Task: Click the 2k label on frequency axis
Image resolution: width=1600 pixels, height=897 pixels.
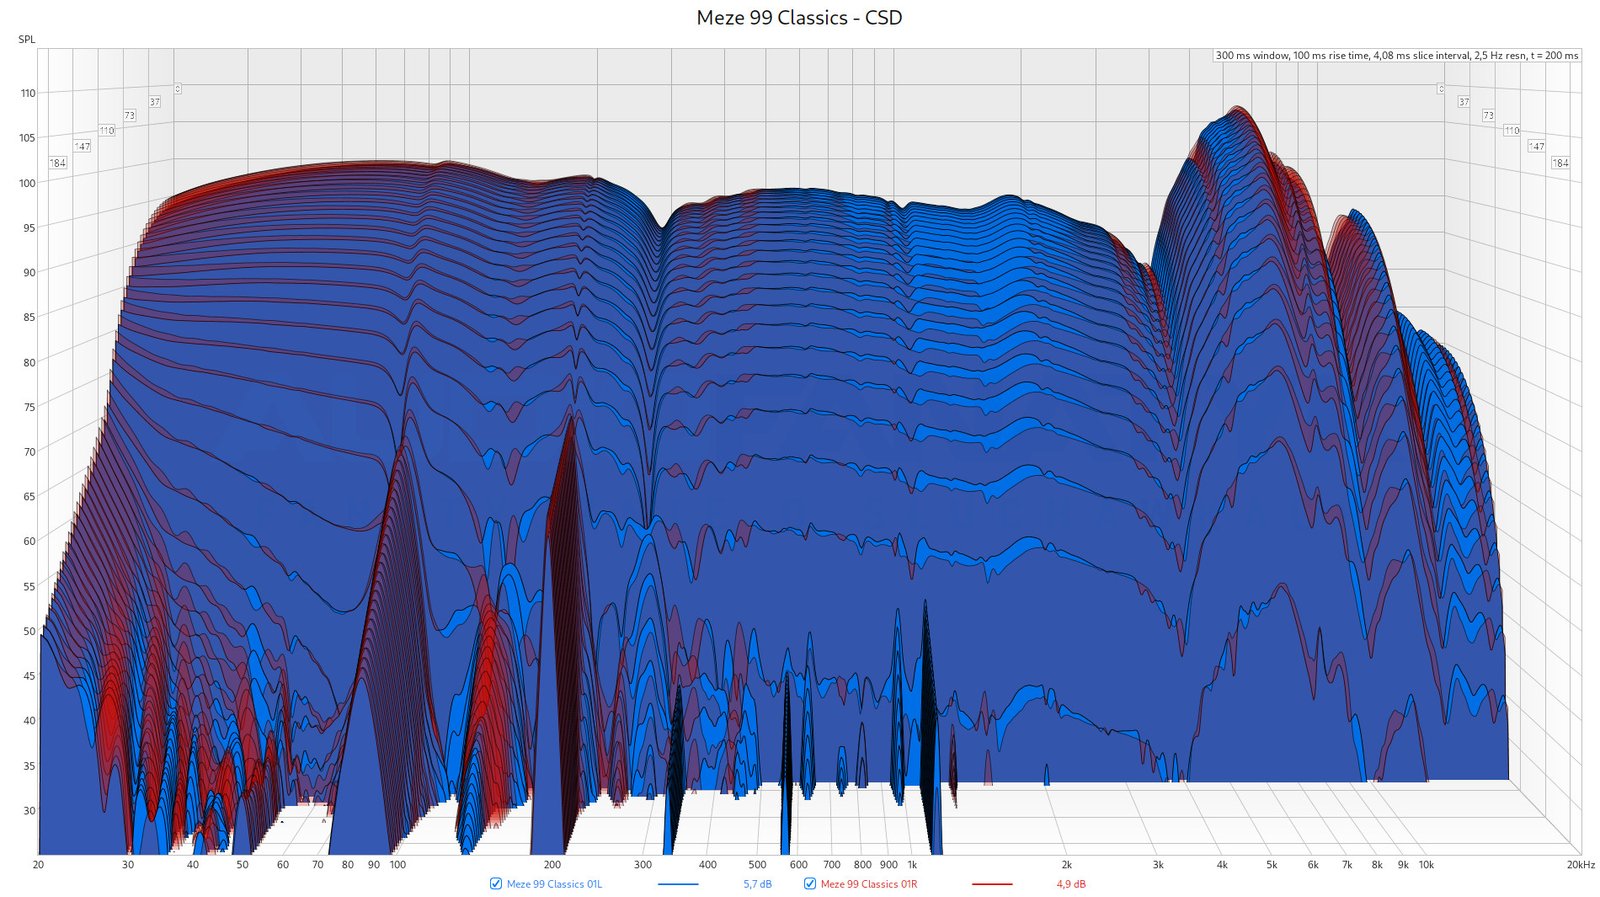Action: coord(1067,865)
